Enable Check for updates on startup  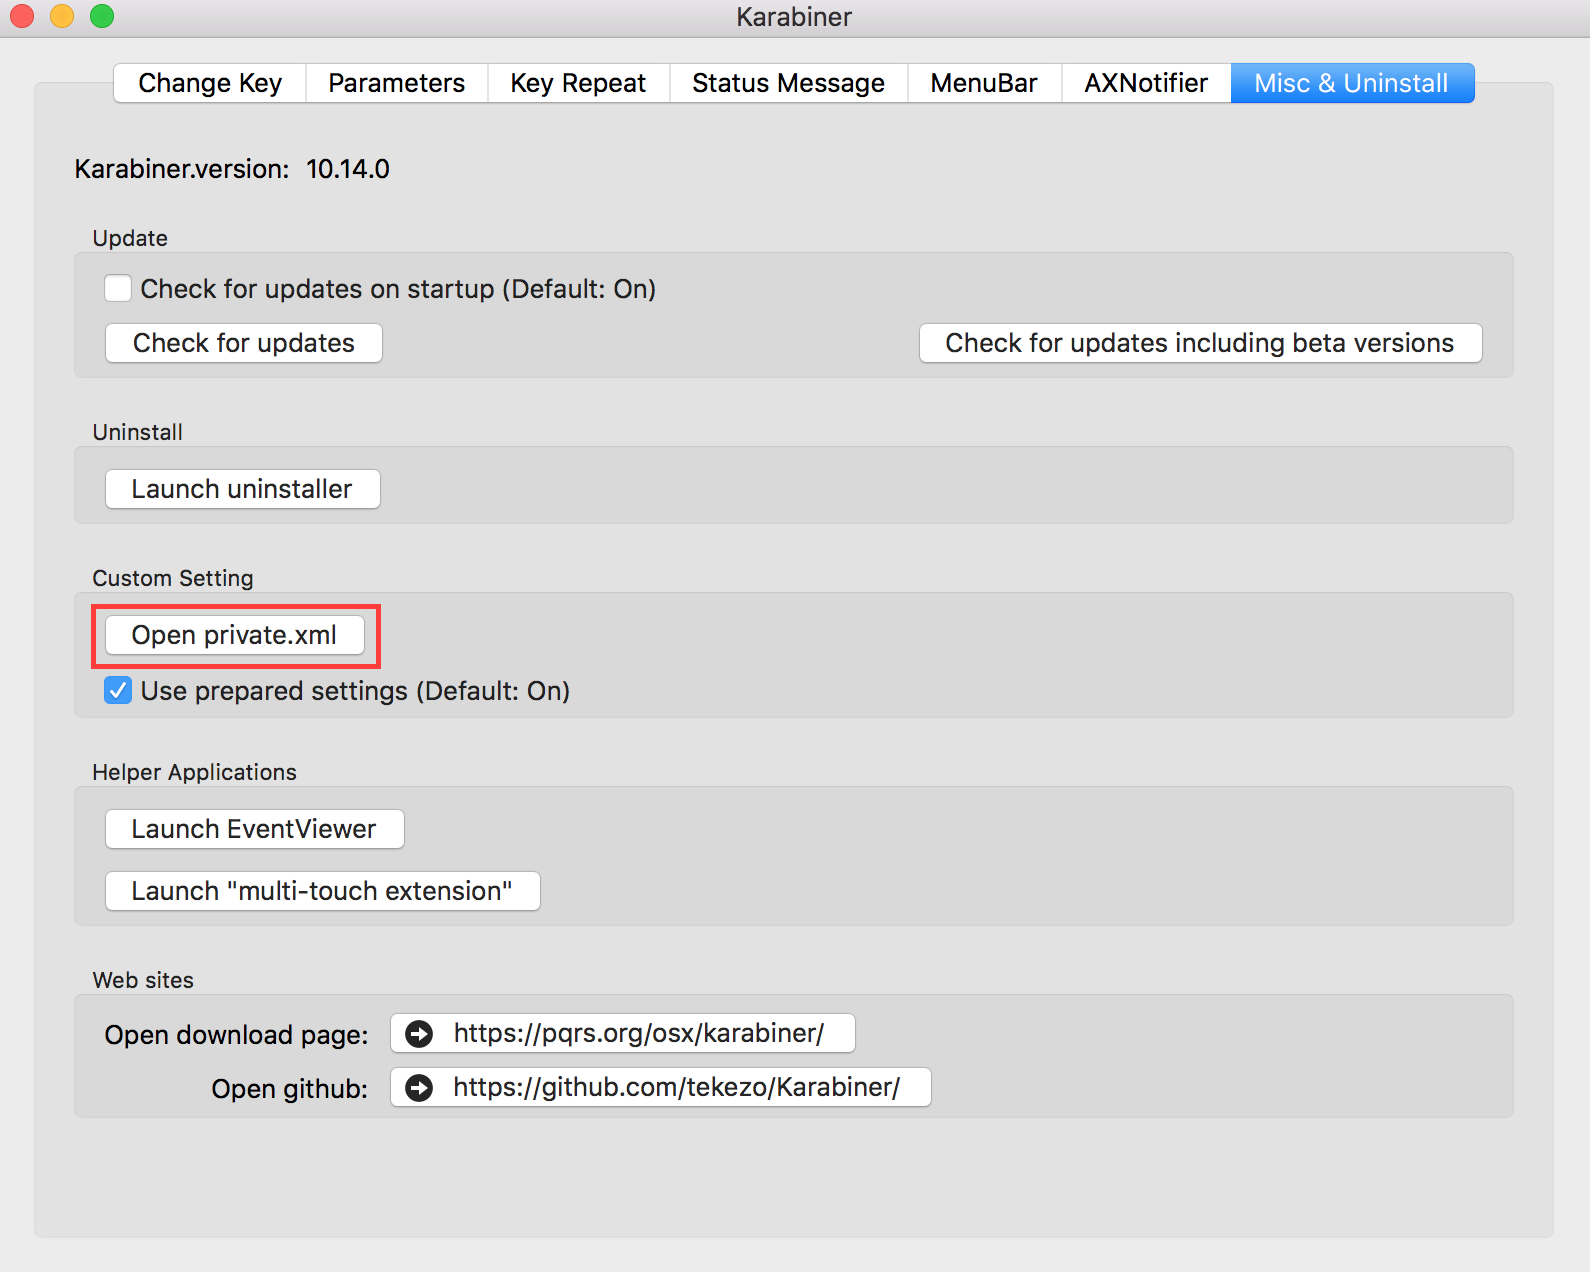tap(118, 289)
